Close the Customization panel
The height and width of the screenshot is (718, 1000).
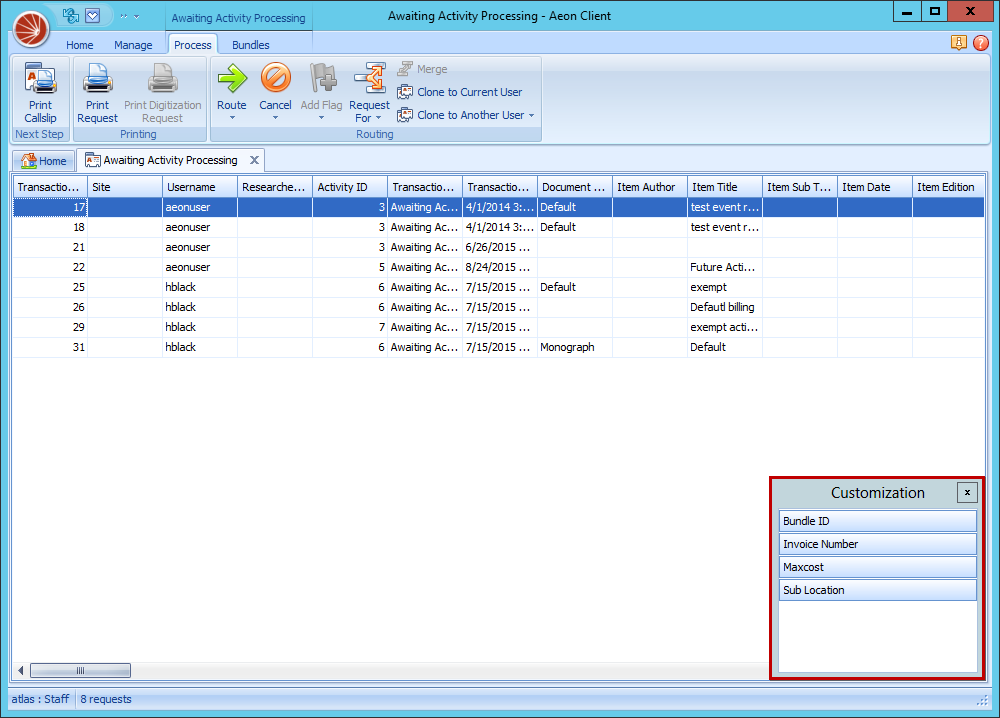[x=966, y=492]
